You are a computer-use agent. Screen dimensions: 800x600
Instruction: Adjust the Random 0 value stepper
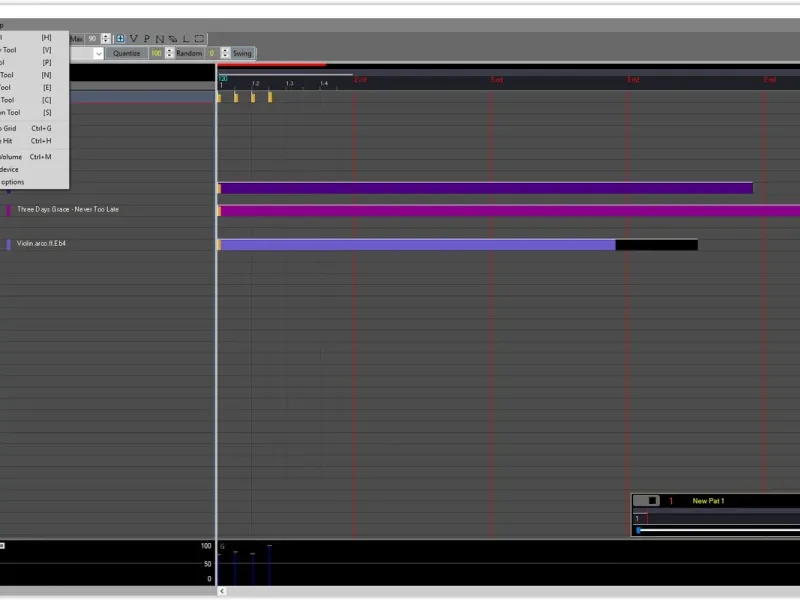click(225, 53)
